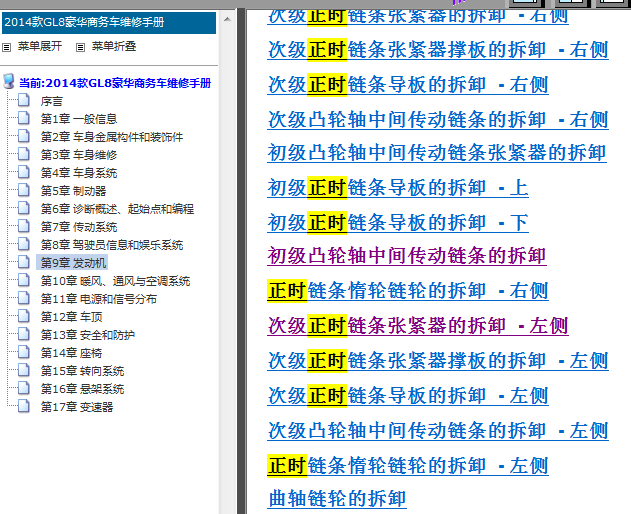The width and height of the screenshot is (631, 514).
Task: Click the page icon next to 第5章 制动器
Action: pyautogui.click(x=24, y=190)
